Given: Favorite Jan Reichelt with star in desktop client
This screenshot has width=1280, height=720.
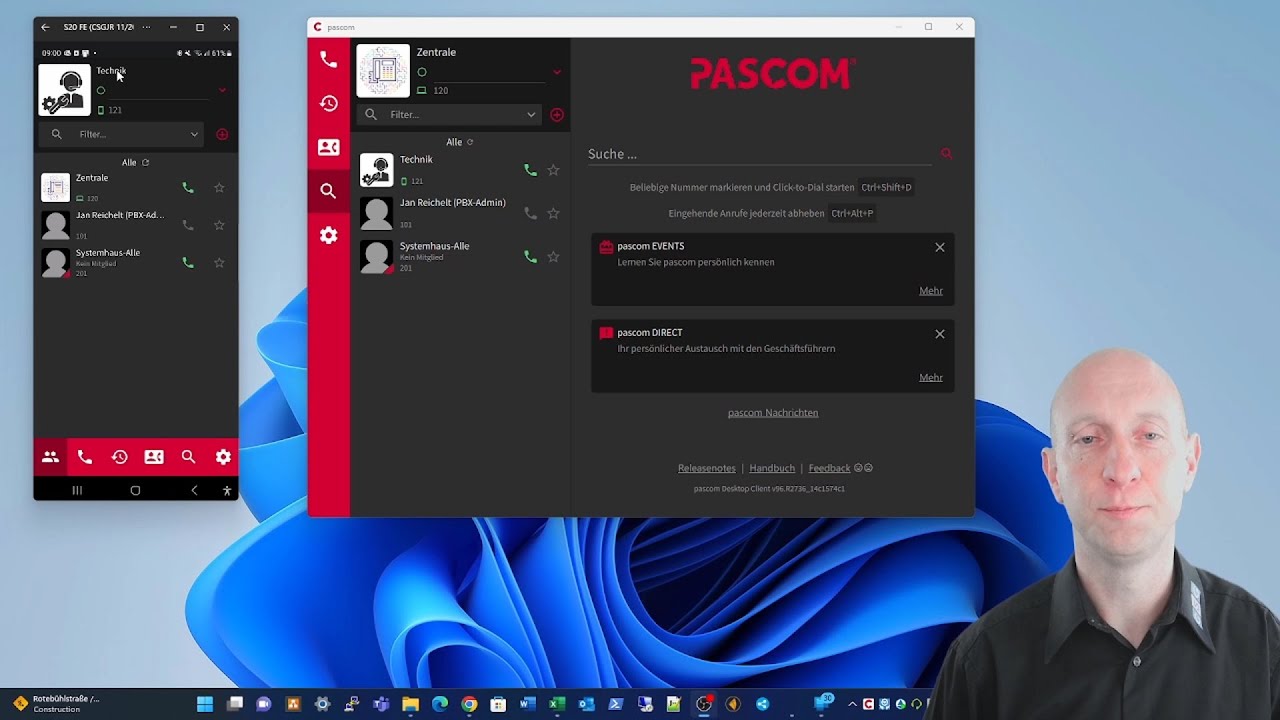Looking at the screenshot, I should click(x=553, y=213).
